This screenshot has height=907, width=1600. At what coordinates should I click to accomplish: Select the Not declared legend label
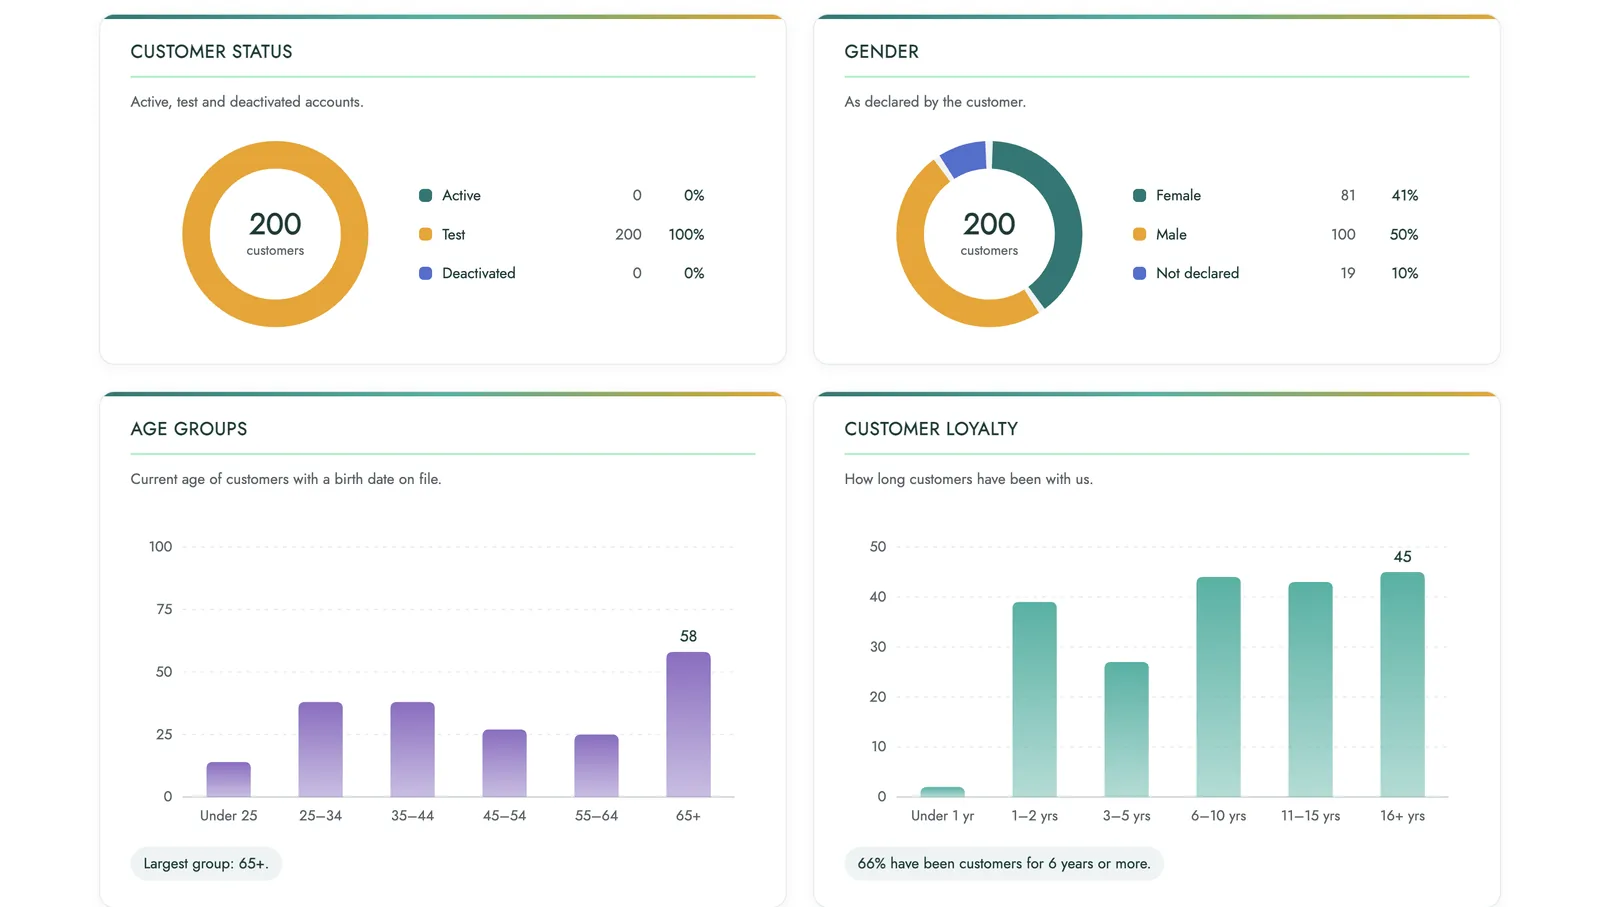(1197, 273)
